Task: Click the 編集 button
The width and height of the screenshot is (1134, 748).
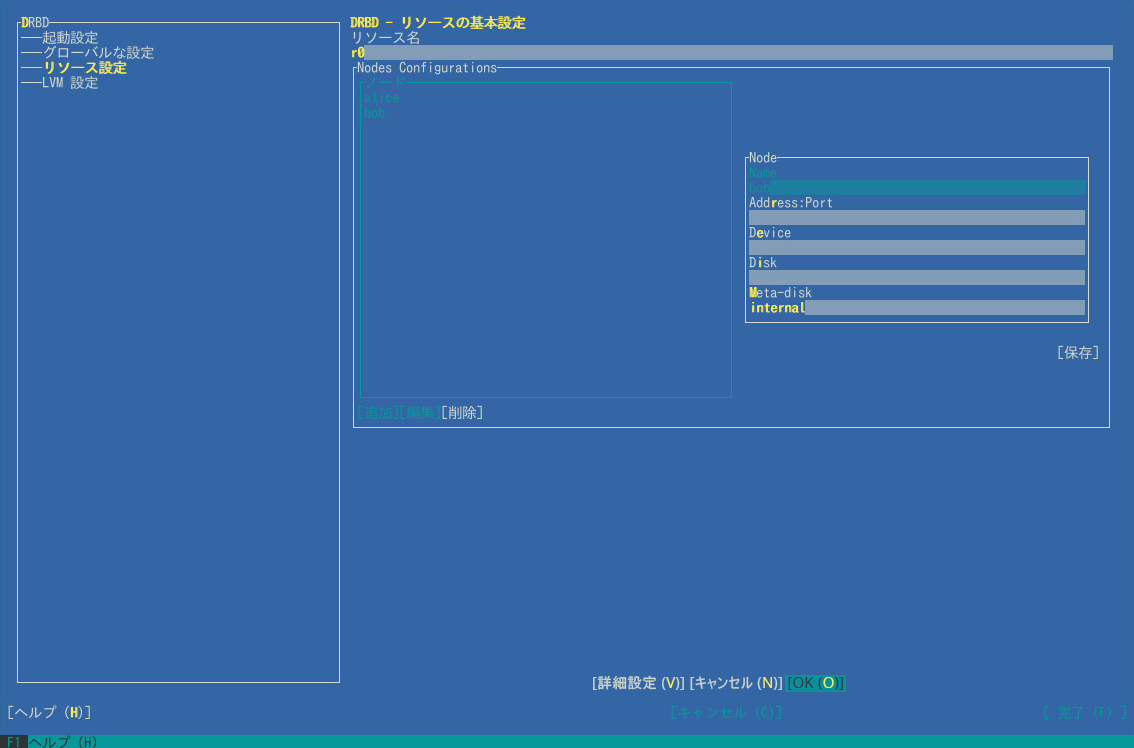Action: coord(420,412)
